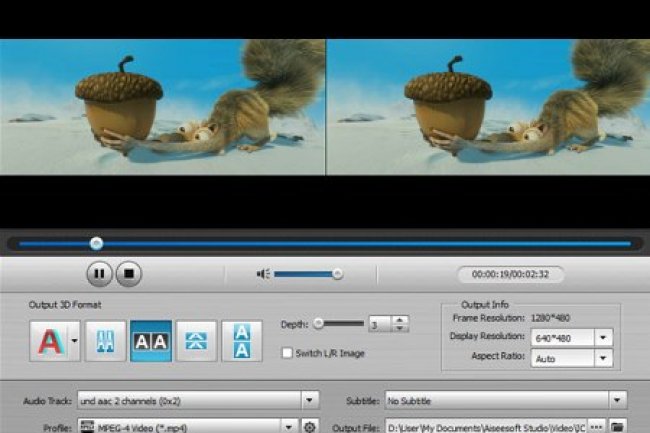Open the Display Resolution dropdown
650x433 pixels.
click(604, 338)
